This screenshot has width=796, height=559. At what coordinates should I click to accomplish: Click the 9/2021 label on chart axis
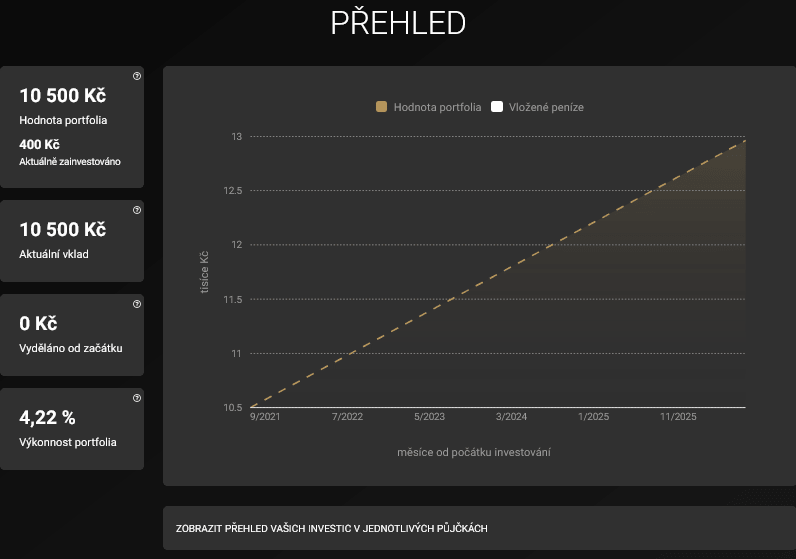pos(264,417)
